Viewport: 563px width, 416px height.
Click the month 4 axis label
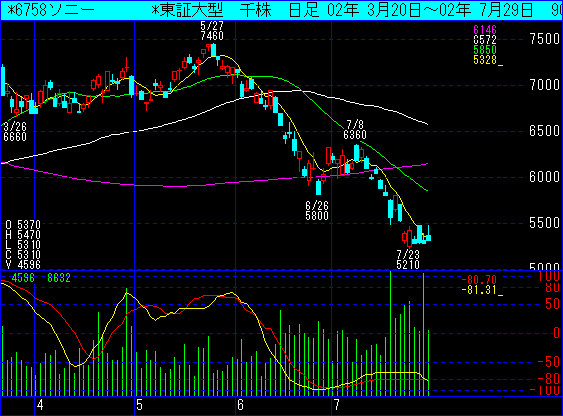(x=40, y=405)
